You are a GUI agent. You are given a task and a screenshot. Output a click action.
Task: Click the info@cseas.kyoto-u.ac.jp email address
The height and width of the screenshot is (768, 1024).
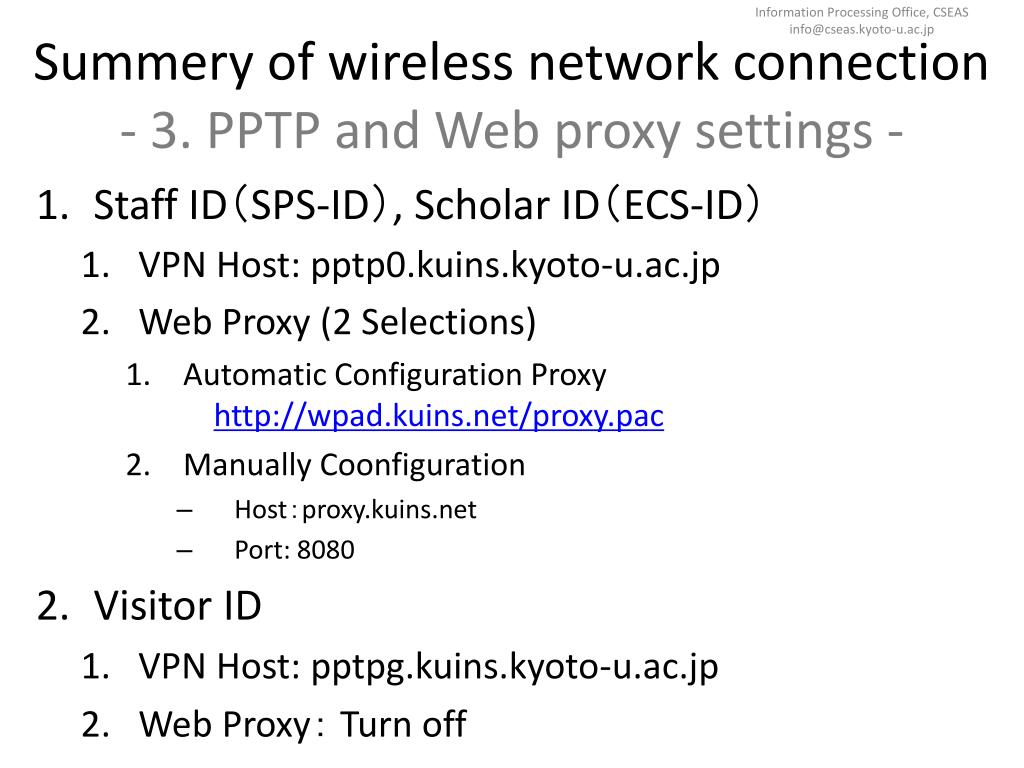tap(861, 29)
